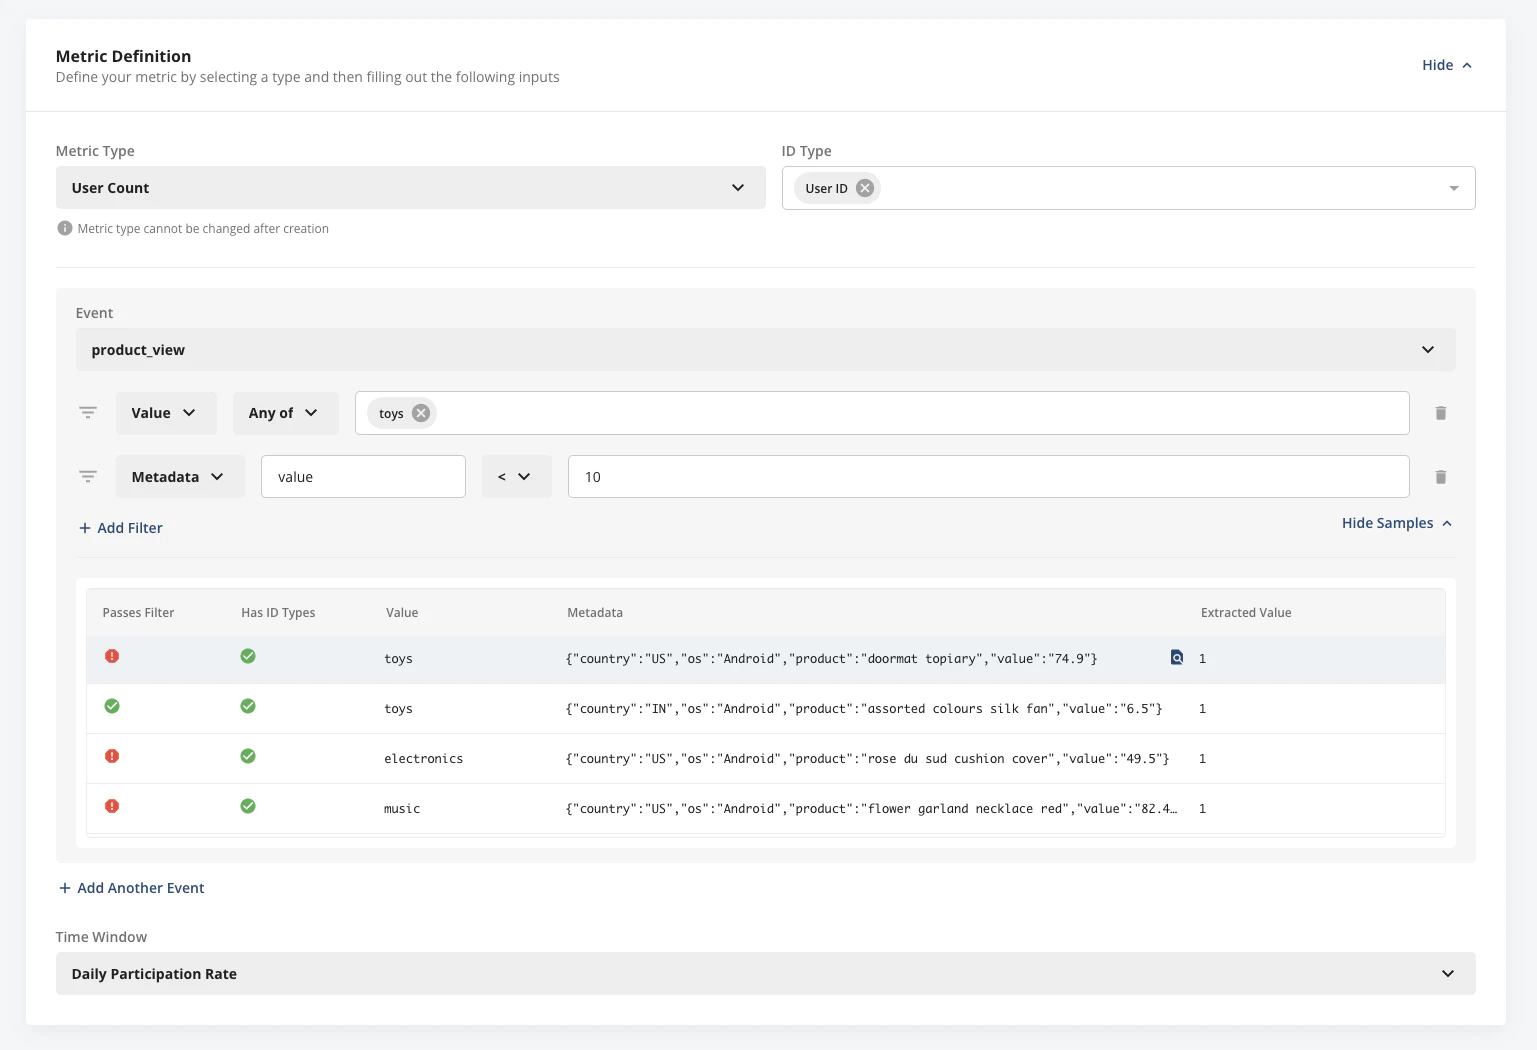Click the threshold input containing 10

(x=989, y=477)
